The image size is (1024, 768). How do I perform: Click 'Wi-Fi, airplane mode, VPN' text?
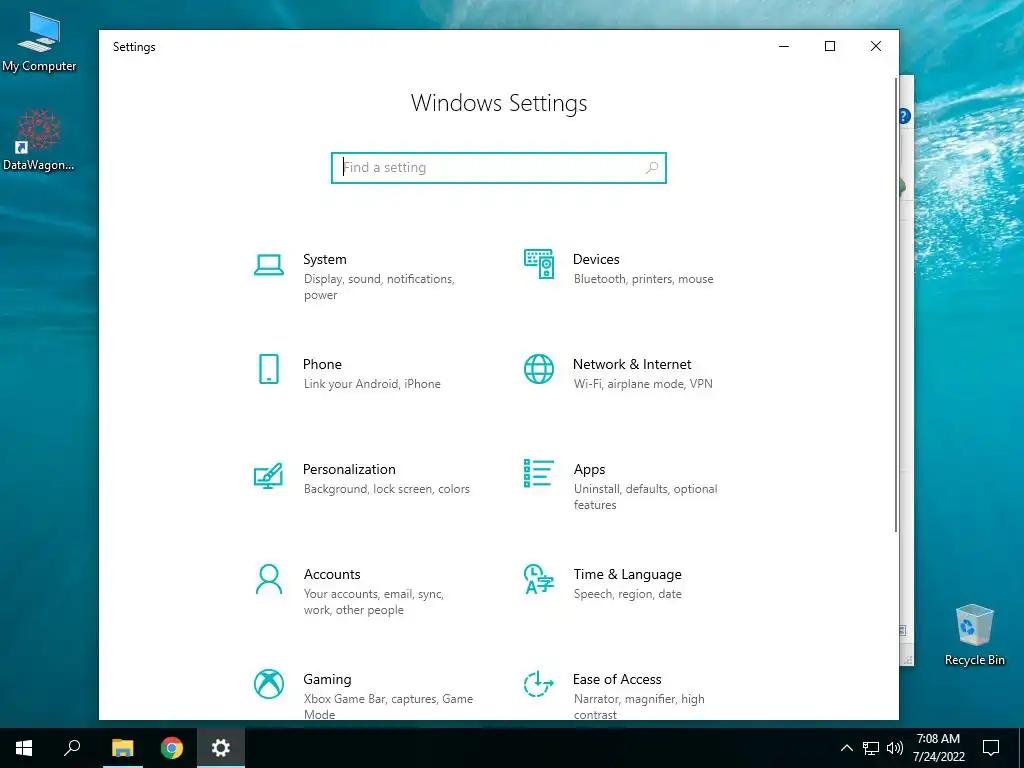[643, 384]
